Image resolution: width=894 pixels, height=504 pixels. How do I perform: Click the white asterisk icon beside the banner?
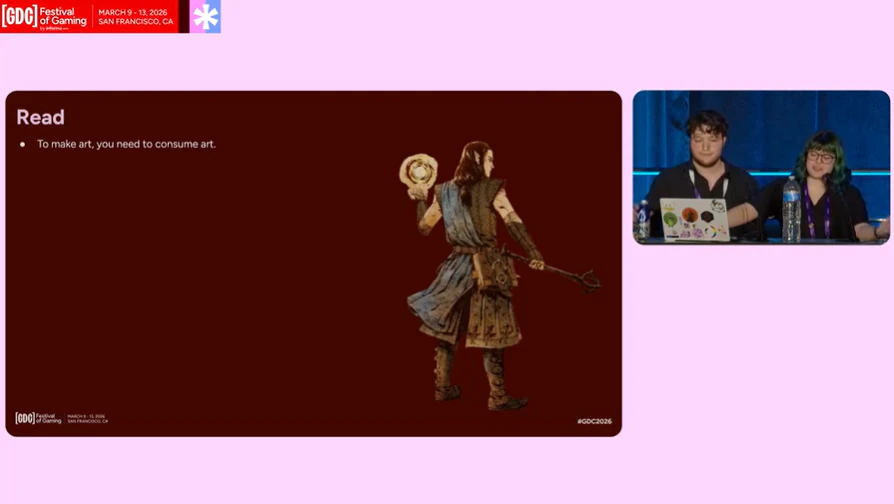205,17
